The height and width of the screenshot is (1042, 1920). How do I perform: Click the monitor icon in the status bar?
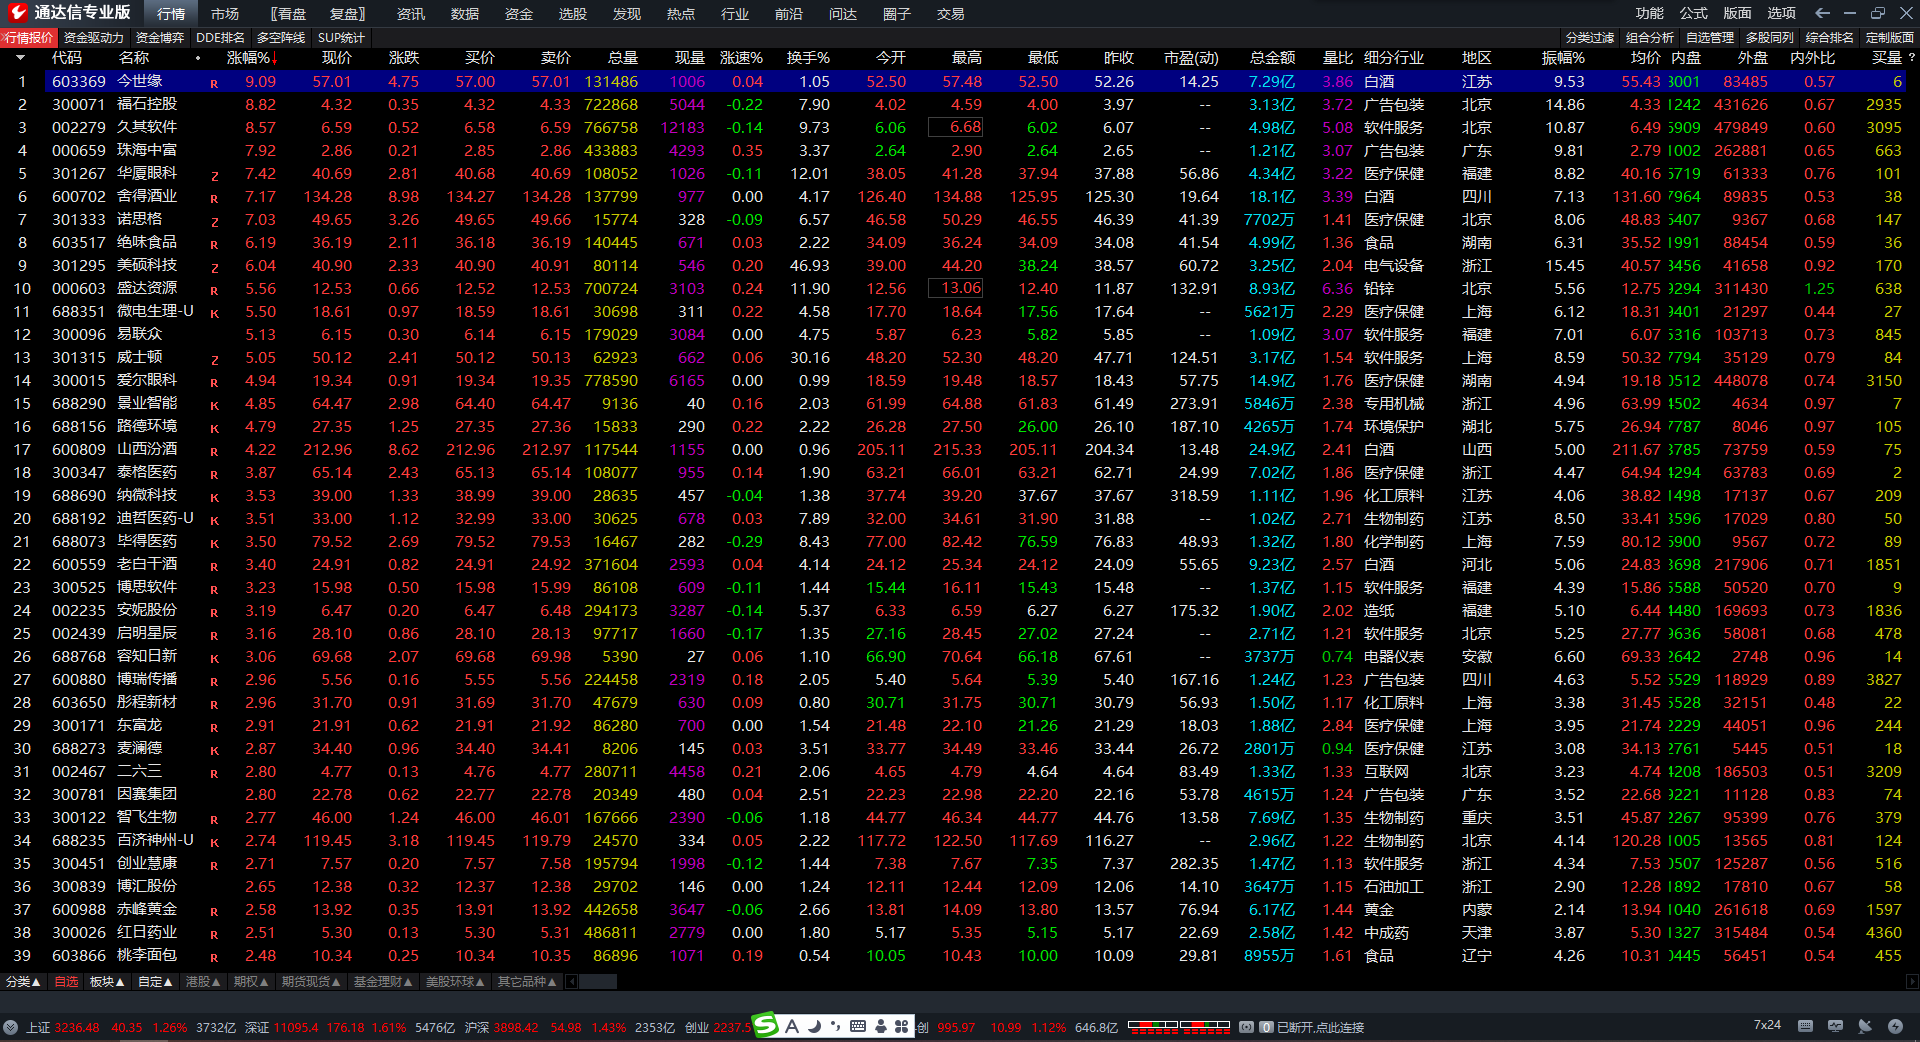click(x=1835, y=1026)
